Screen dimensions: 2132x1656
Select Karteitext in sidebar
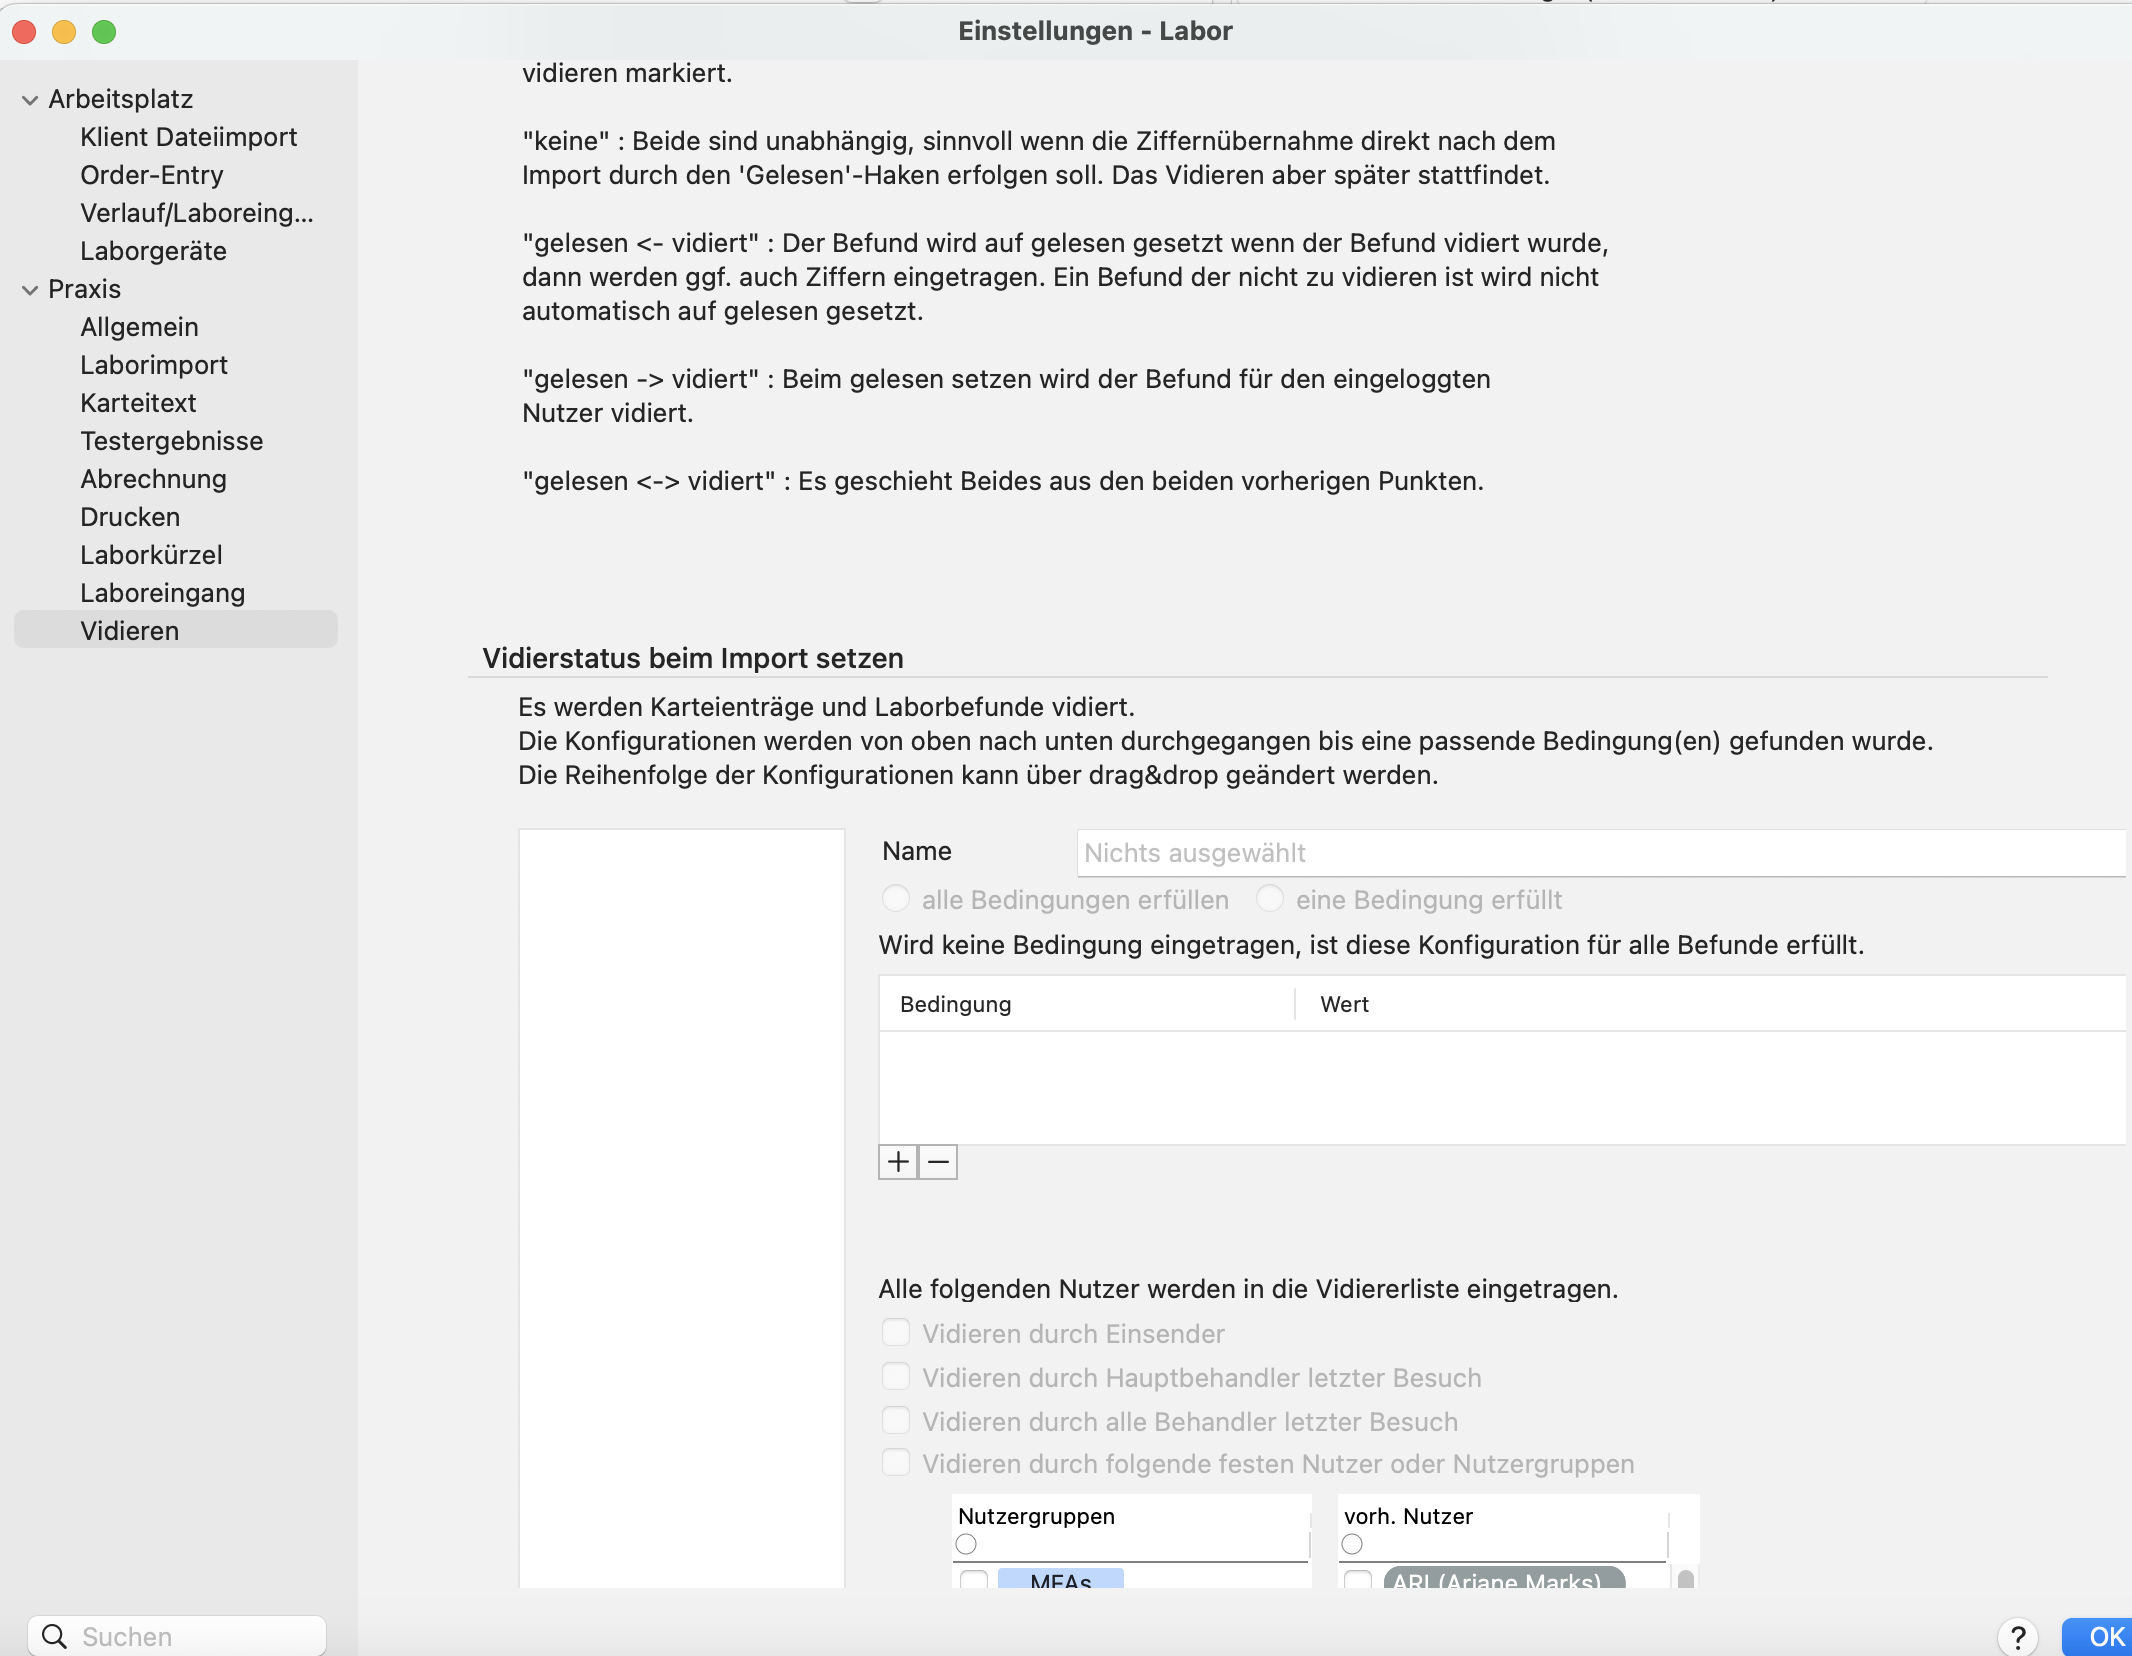138,403
